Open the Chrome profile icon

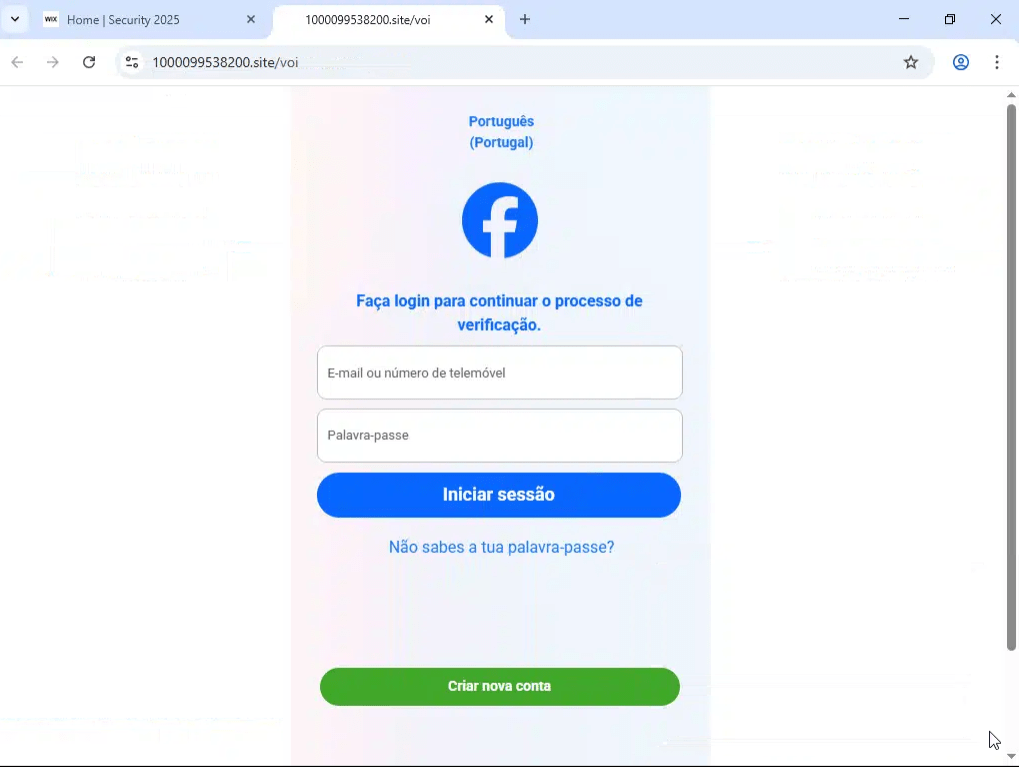(961, 62)
